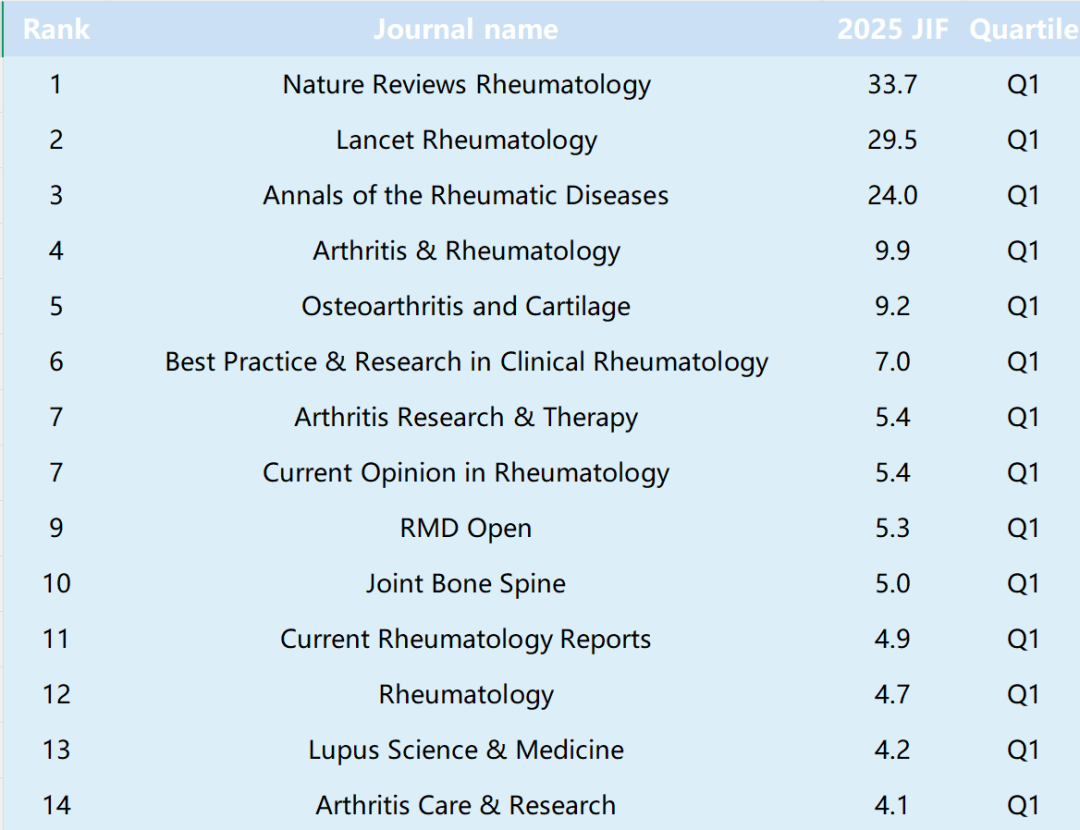Screen dimensions: 1080x830
Task: Click the RMD Open cell
Action: (x=466, y=528)
